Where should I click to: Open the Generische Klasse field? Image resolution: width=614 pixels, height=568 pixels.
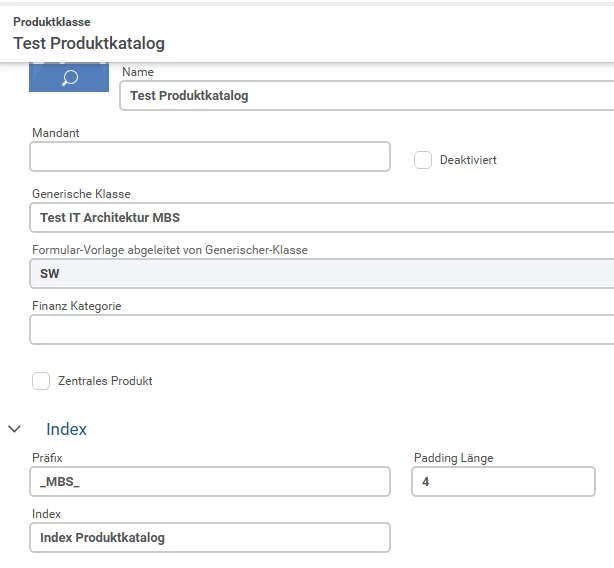322,217
